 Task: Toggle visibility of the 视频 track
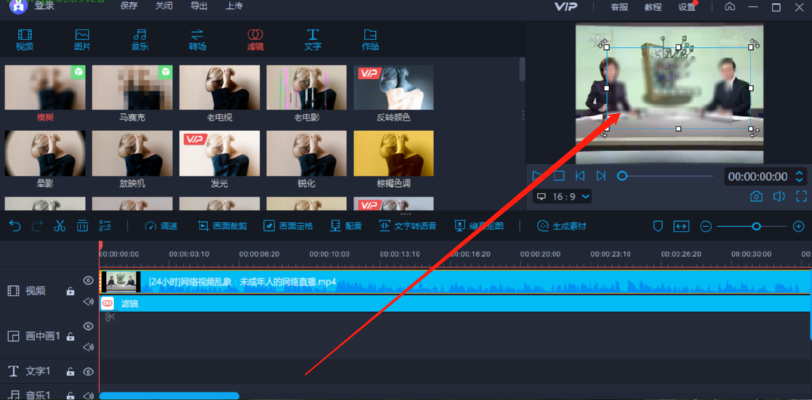point(88,281)
